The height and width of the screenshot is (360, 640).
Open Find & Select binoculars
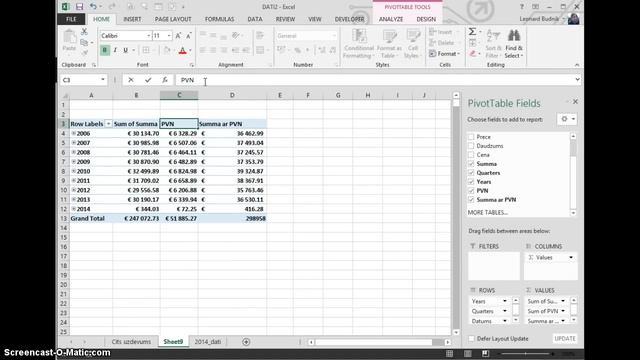pyautogui.click(x=513, y=44)
